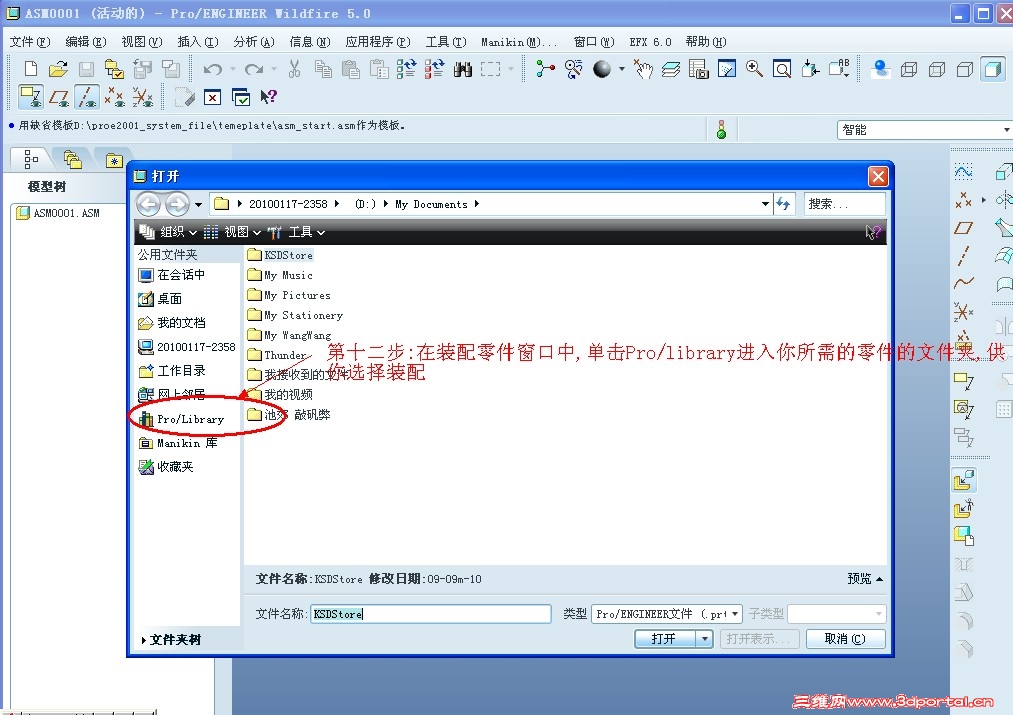This screenshot has height=715, width=1013.
Task: Click the model tree tab icon
Action: pyautogui.click(x=30, y=158)
